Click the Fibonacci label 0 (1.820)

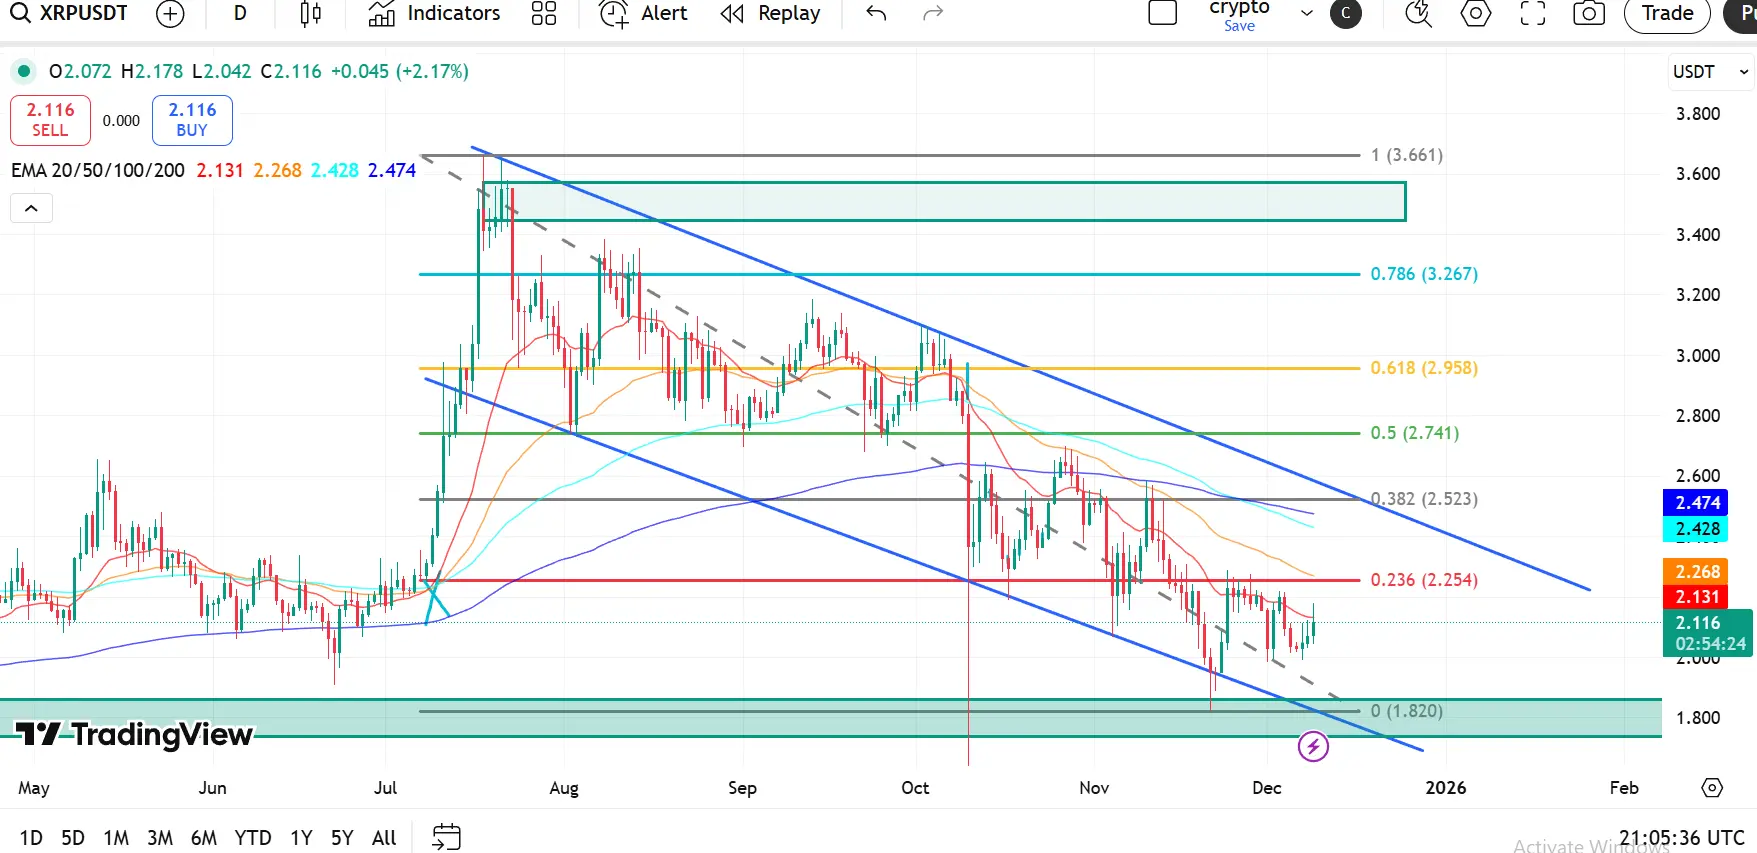coord(1407,711)
